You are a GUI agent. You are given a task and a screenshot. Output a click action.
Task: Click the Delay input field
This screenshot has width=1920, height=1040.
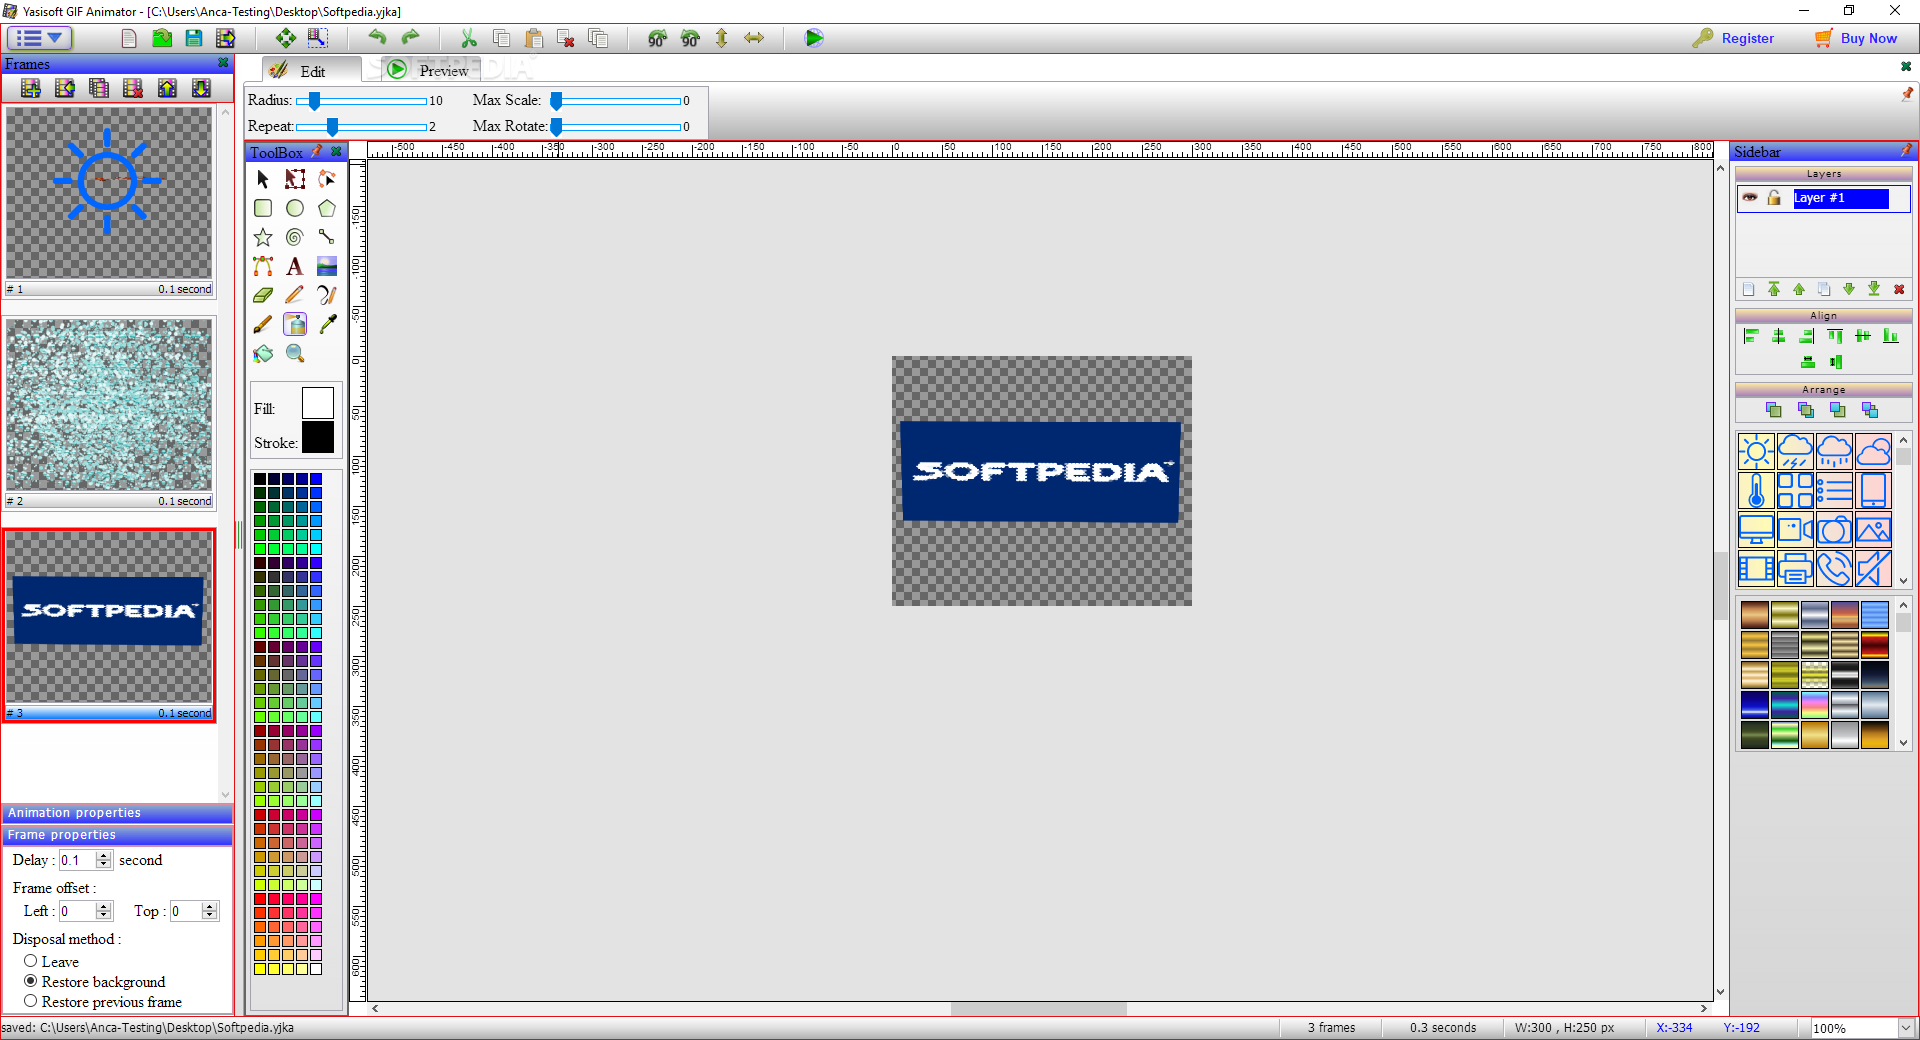(78, 860)
